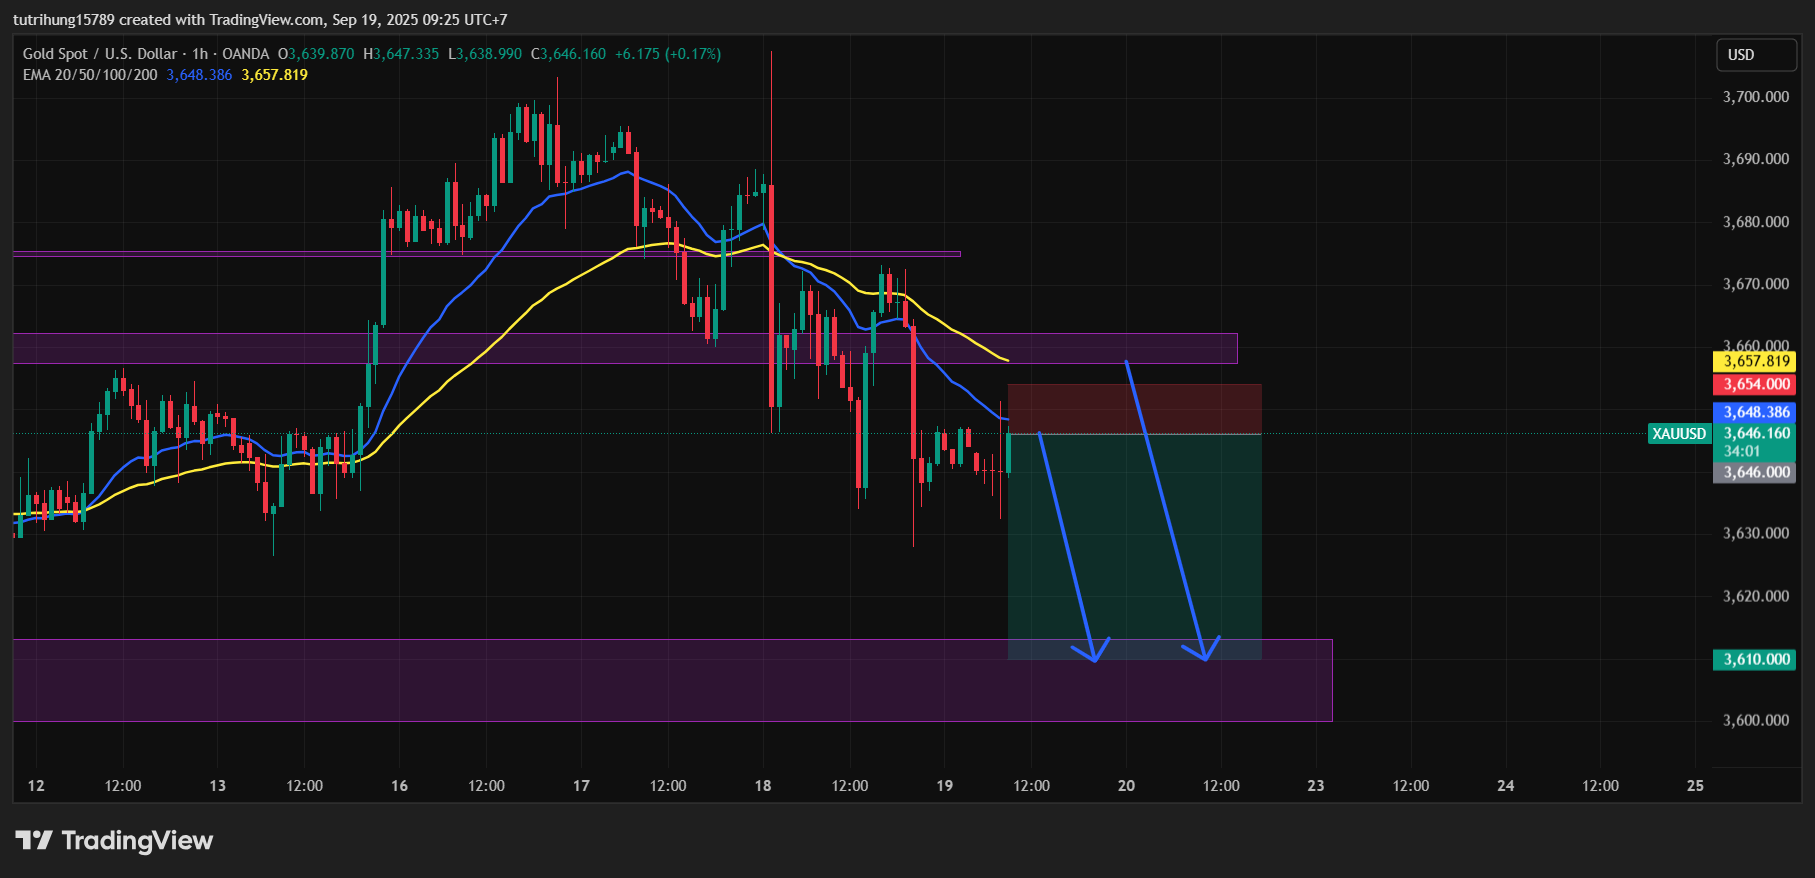Click date label 18 on time axis
Screen dimensions: 1815x878
tap(763, 786)
